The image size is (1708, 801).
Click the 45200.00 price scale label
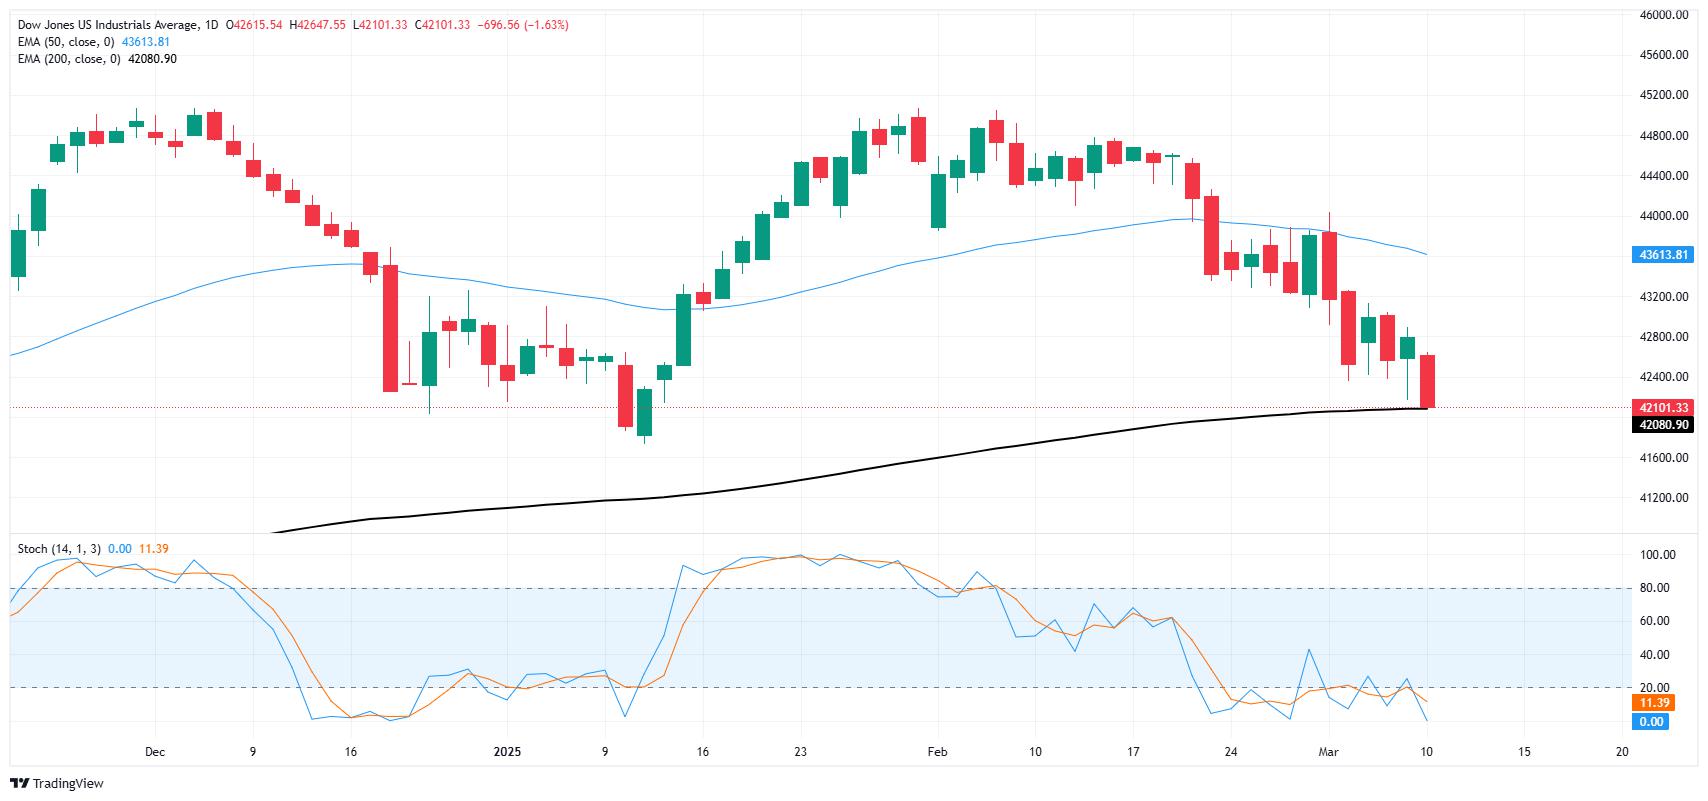point(1666,95)
